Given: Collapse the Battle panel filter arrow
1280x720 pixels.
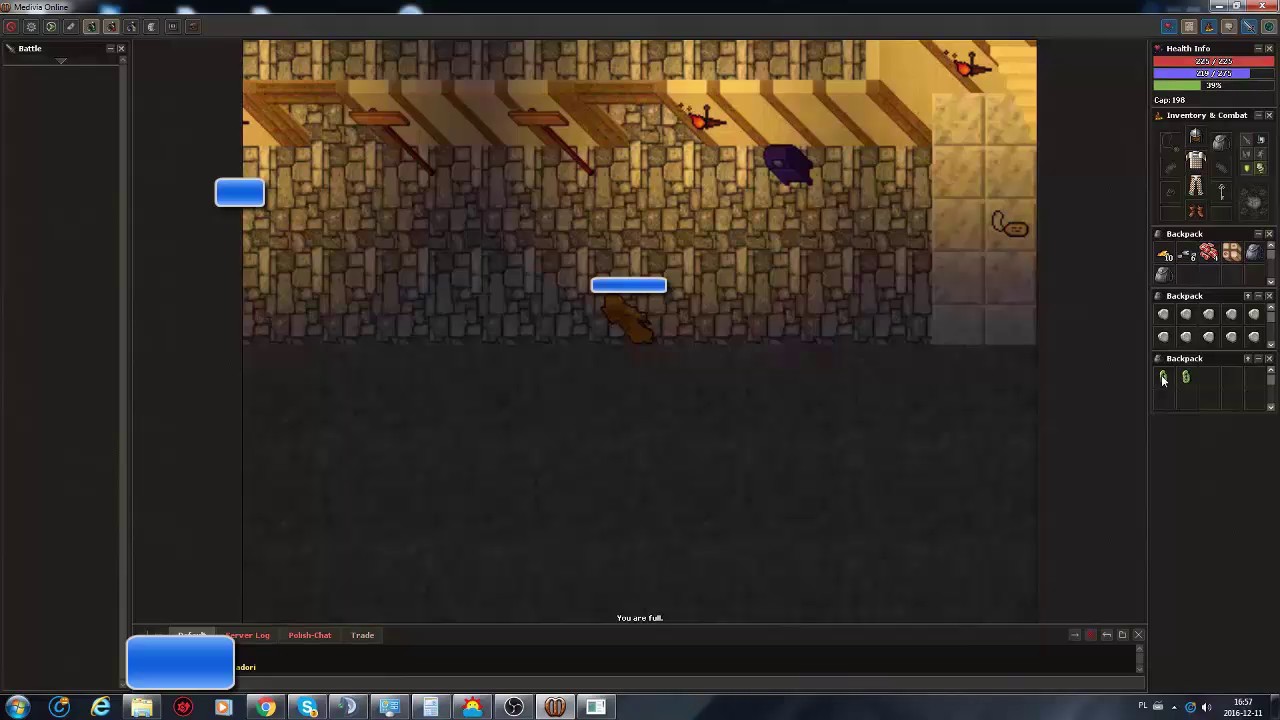Looking at the screenshot, I should pyautogui.click(x=61, y=62).
